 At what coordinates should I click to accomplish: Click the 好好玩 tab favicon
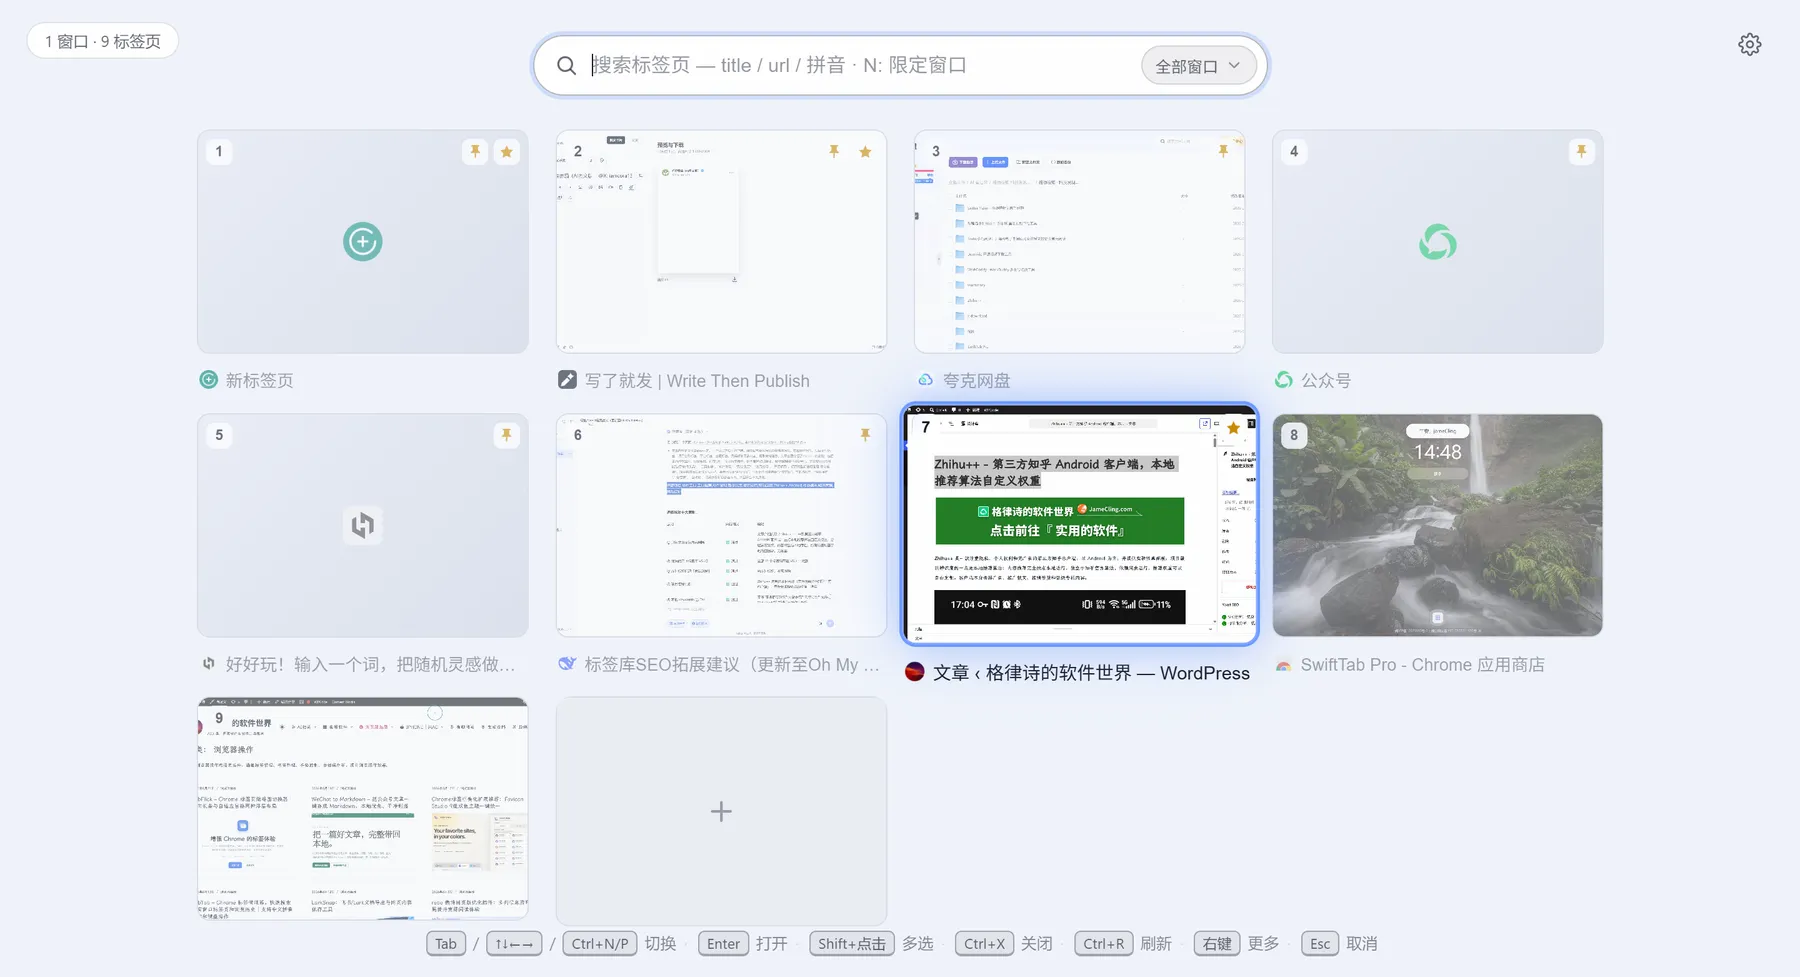[x=208, y=664]
